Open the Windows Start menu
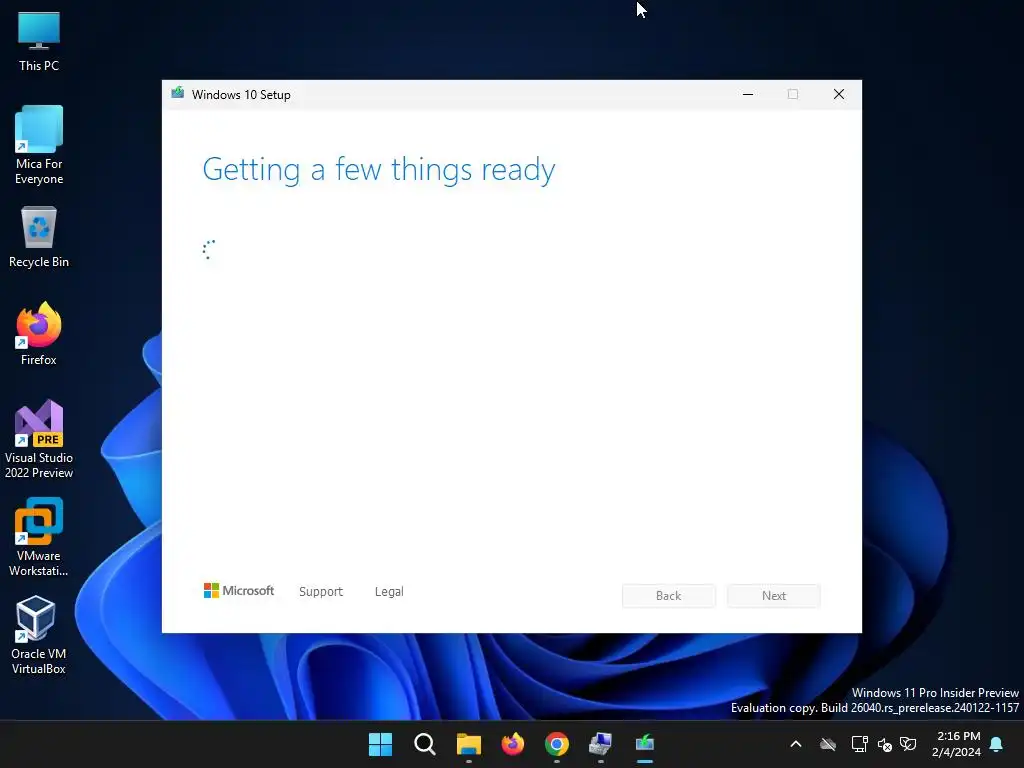This screenshot has height=768, width=1024. click(x=380, y=744)
